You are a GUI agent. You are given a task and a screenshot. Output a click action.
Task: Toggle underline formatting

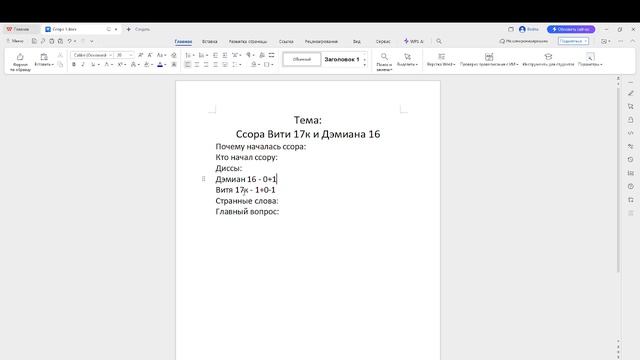click(93, 64)
